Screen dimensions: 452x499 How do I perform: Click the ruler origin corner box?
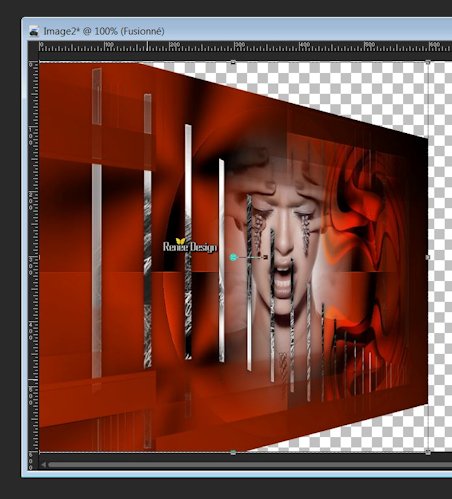[34, 46]
